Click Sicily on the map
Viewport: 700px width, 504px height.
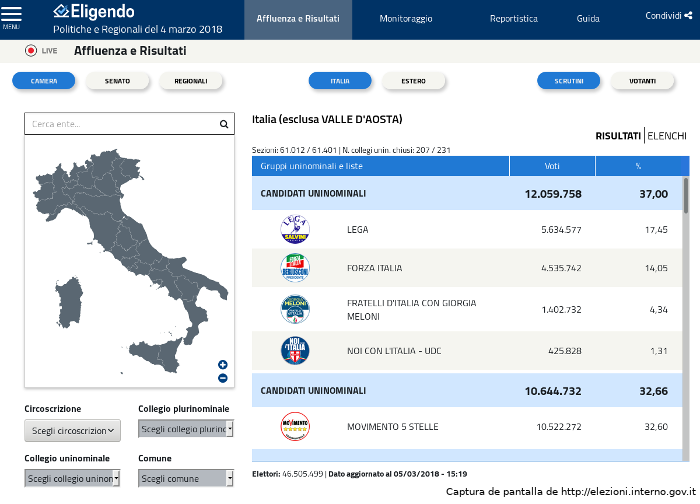(155, 354)
